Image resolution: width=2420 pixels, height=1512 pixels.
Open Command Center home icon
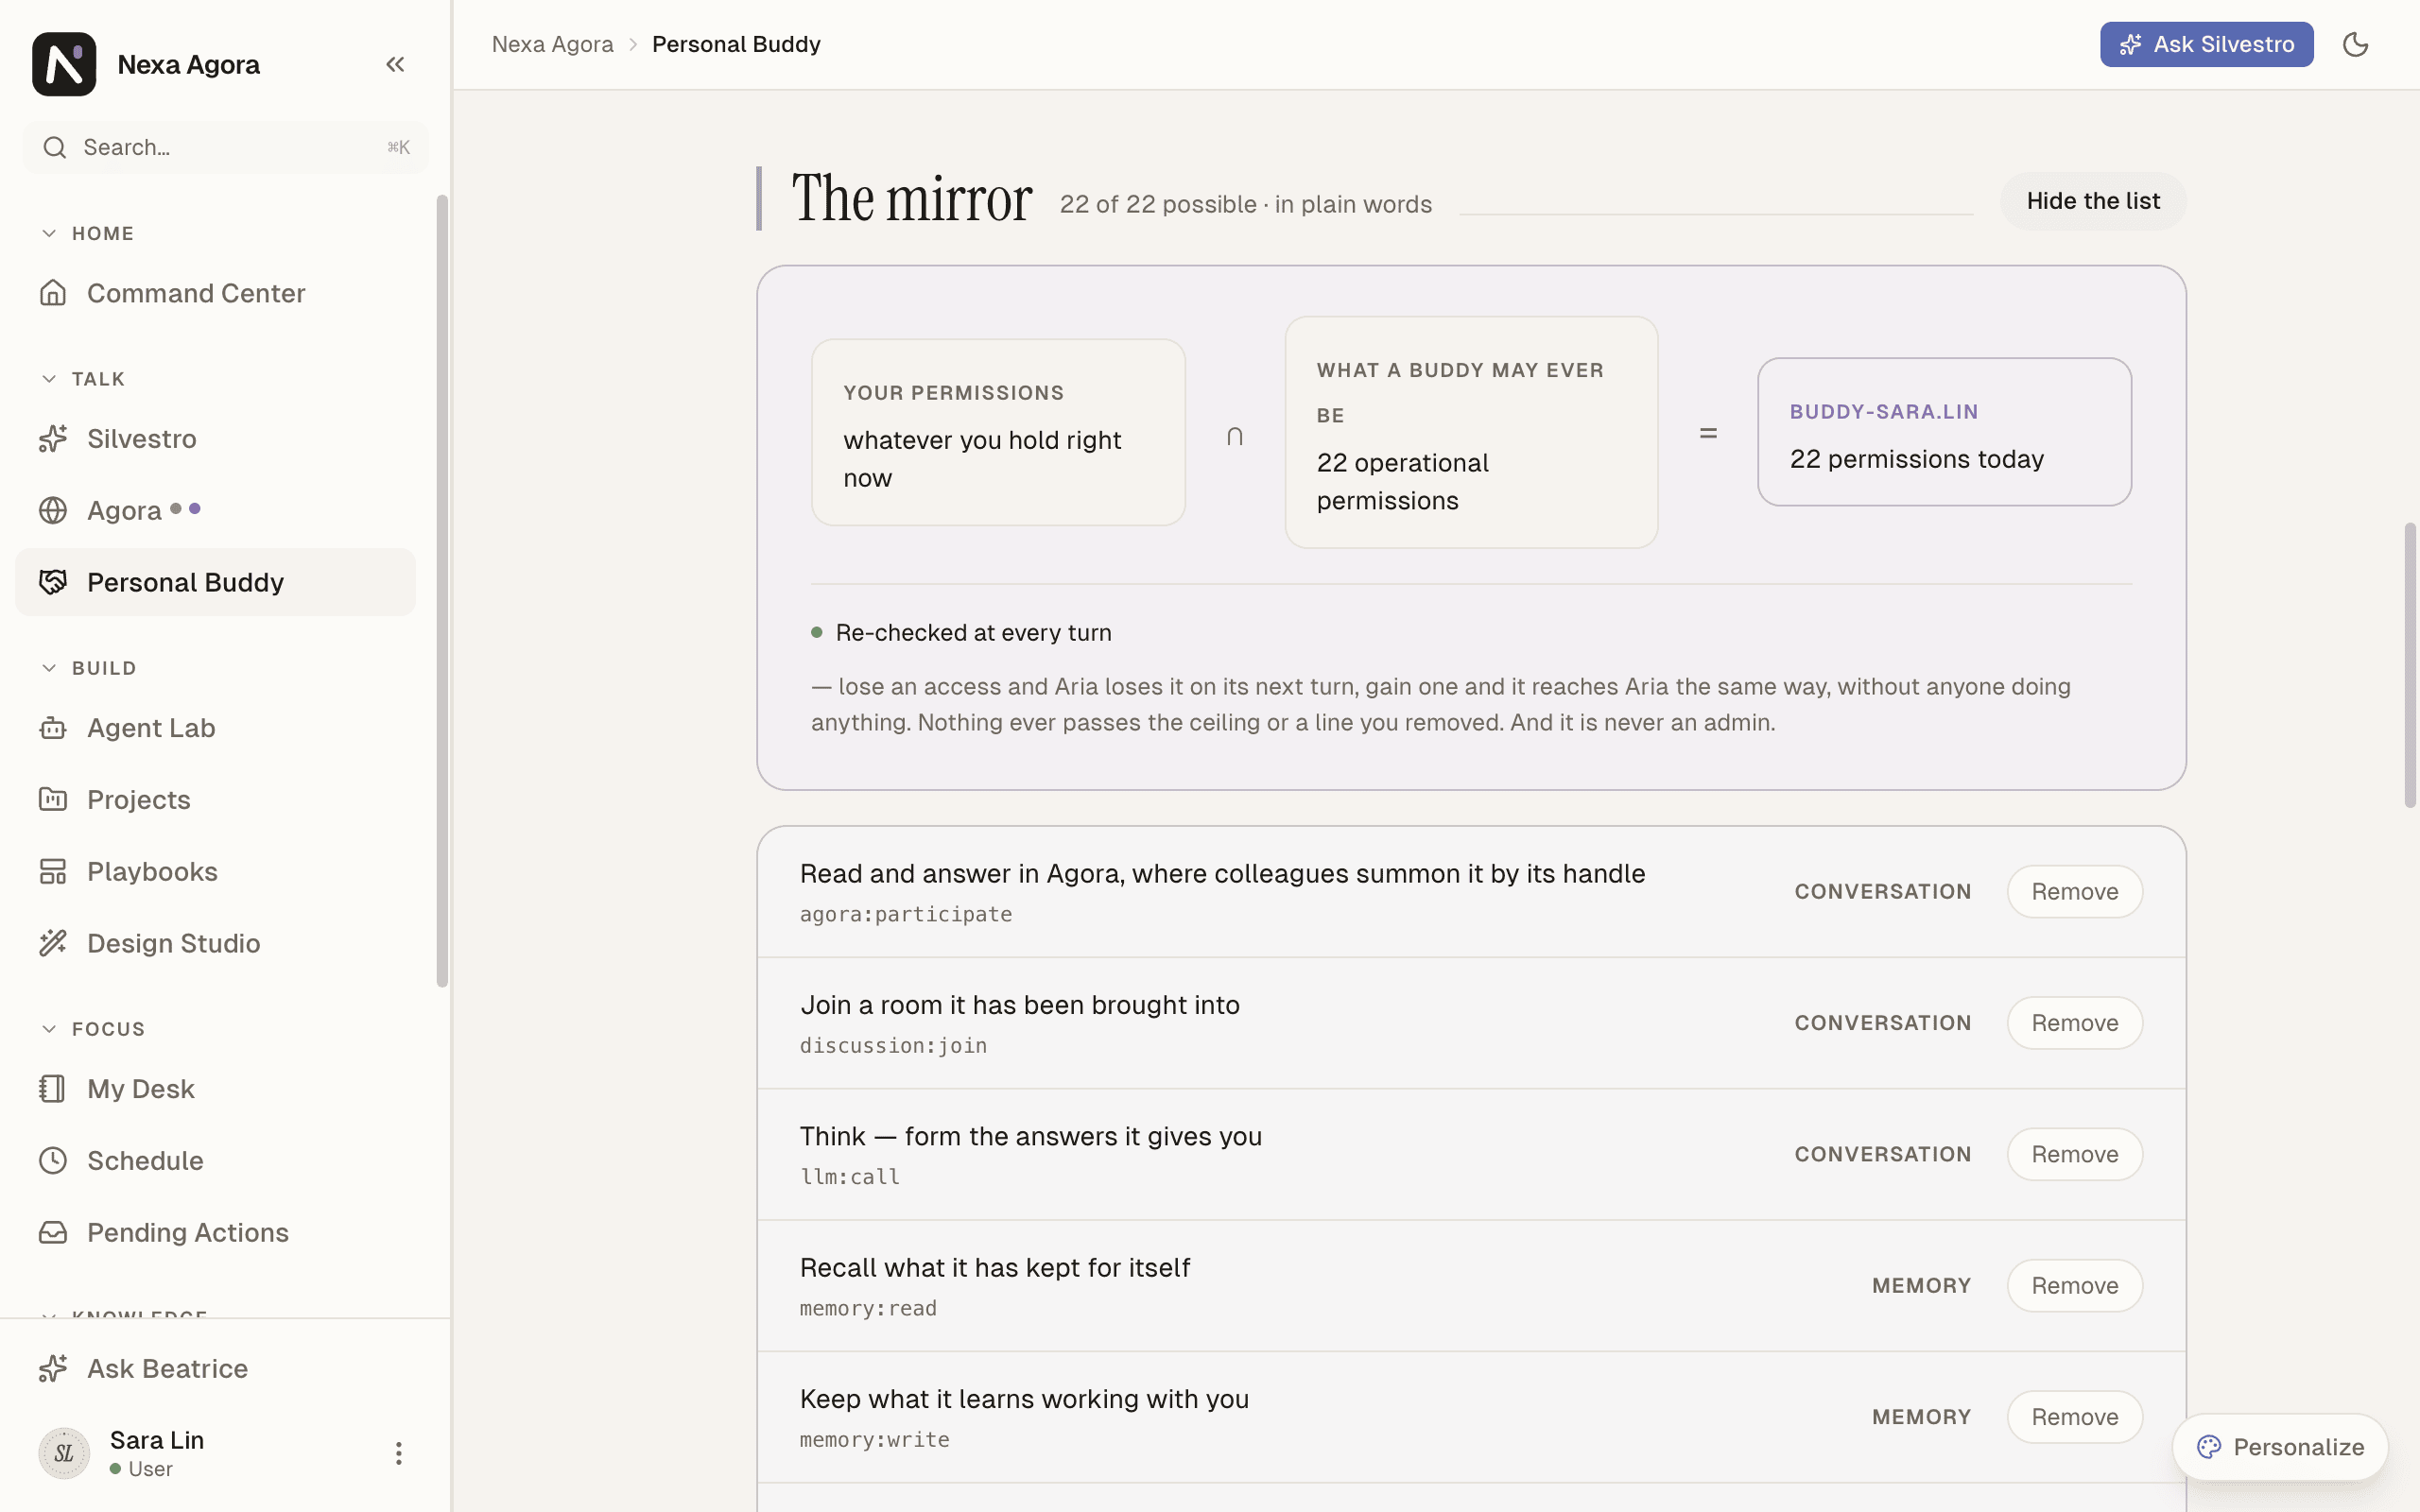[53, 293]
